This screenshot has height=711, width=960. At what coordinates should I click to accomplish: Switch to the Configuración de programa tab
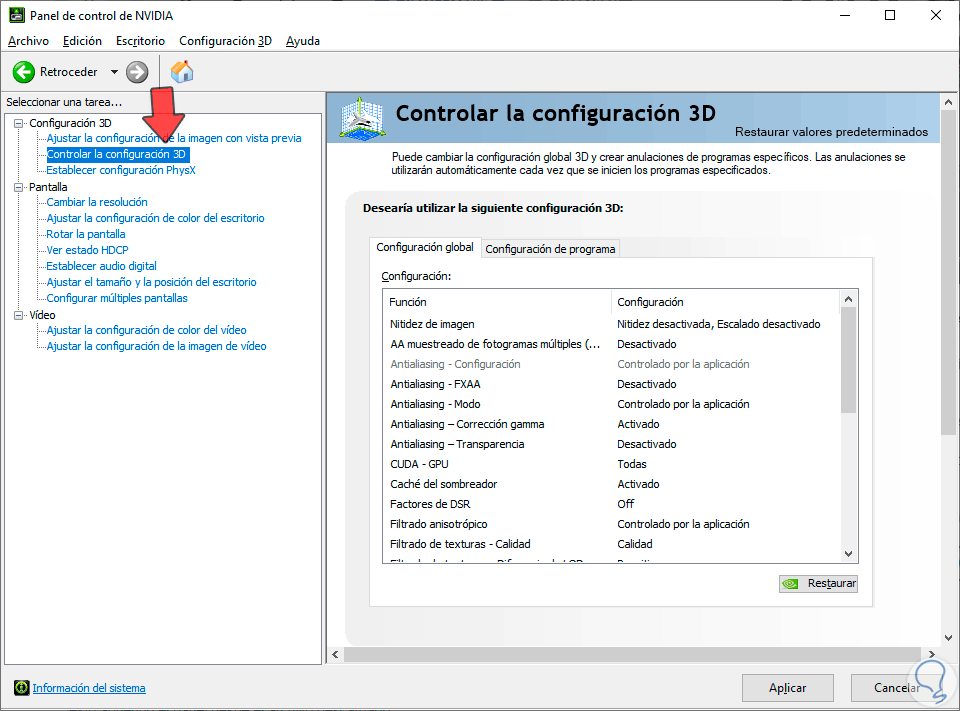550,249
